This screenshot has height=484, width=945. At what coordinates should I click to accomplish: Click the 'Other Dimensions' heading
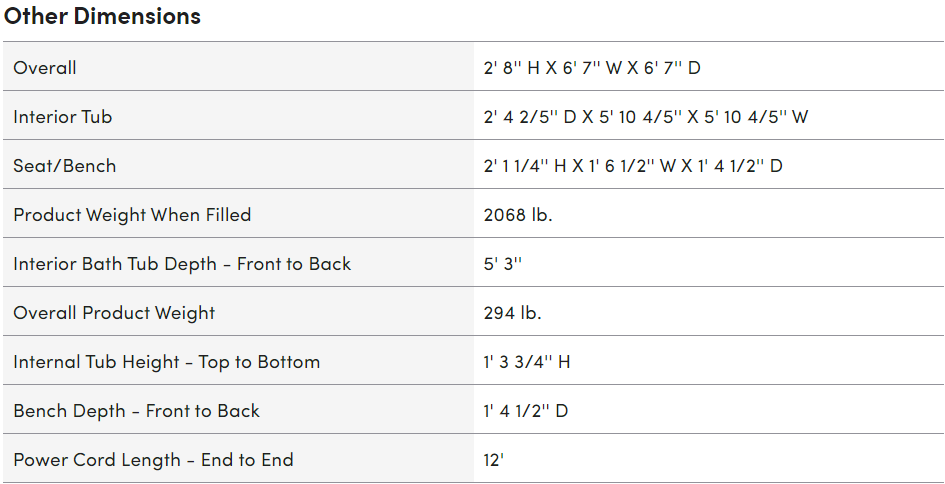tap(102, 16)
